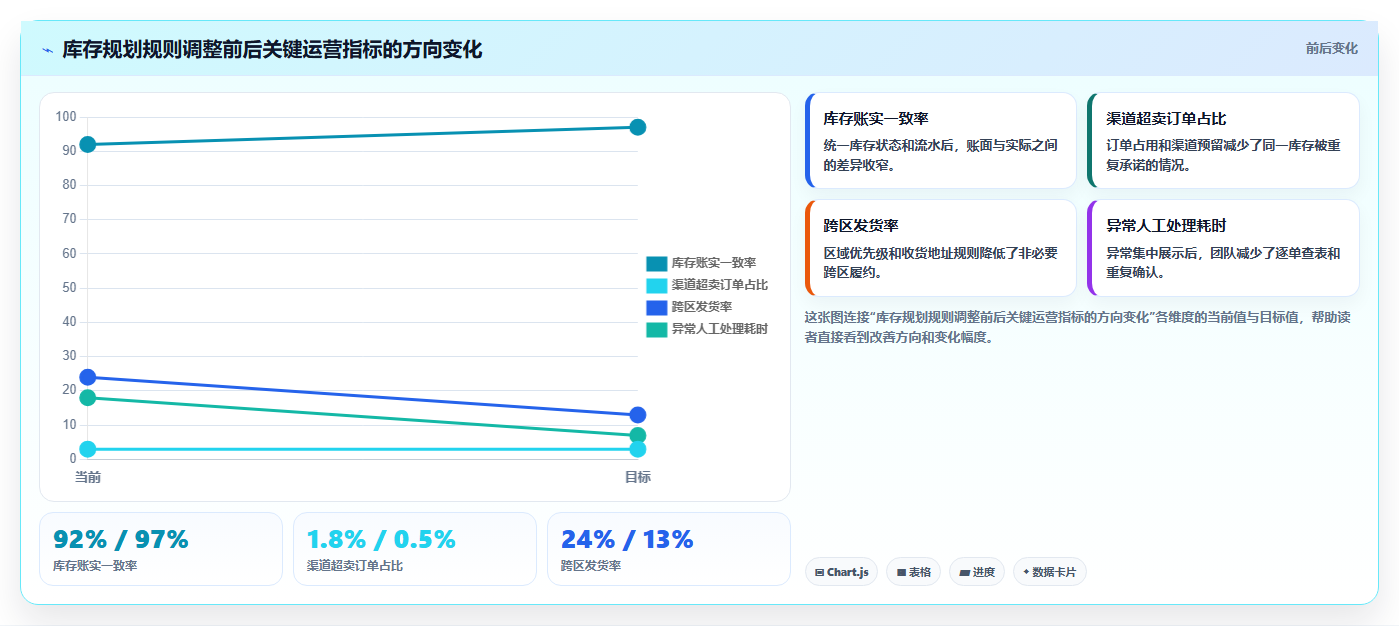Click the 表格 tag
This screenshot has width=1399, height=626.
pos(914,572)
